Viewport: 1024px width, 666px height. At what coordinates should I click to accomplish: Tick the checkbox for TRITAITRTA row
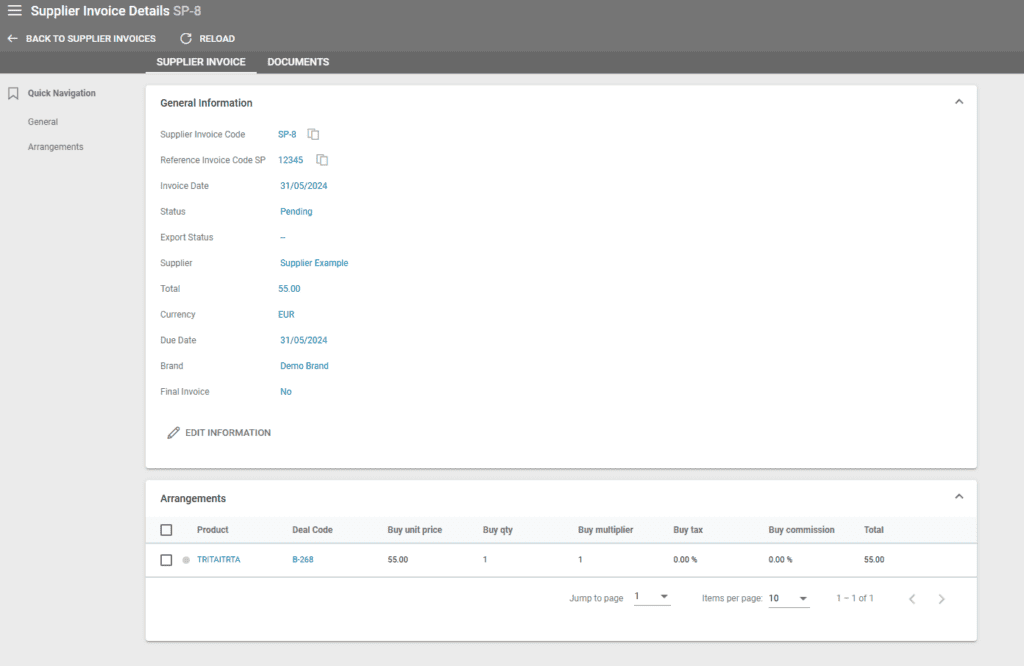click(x=167, y=560)
